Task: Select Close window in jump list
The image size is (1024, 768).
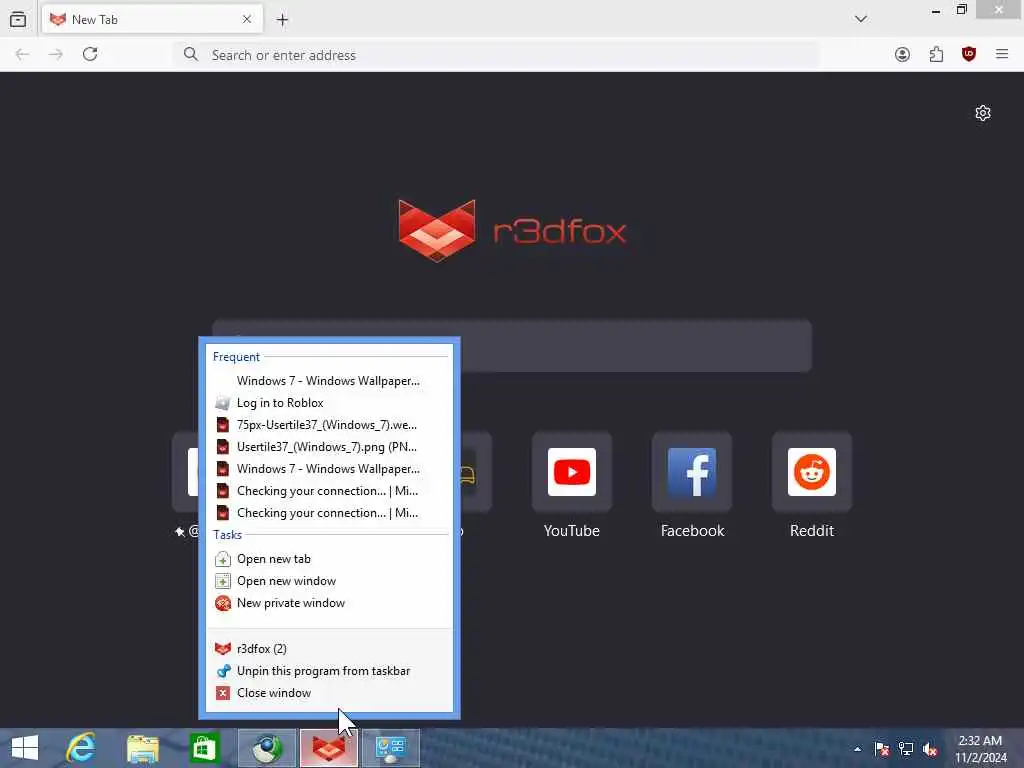Action: point(329,693)
